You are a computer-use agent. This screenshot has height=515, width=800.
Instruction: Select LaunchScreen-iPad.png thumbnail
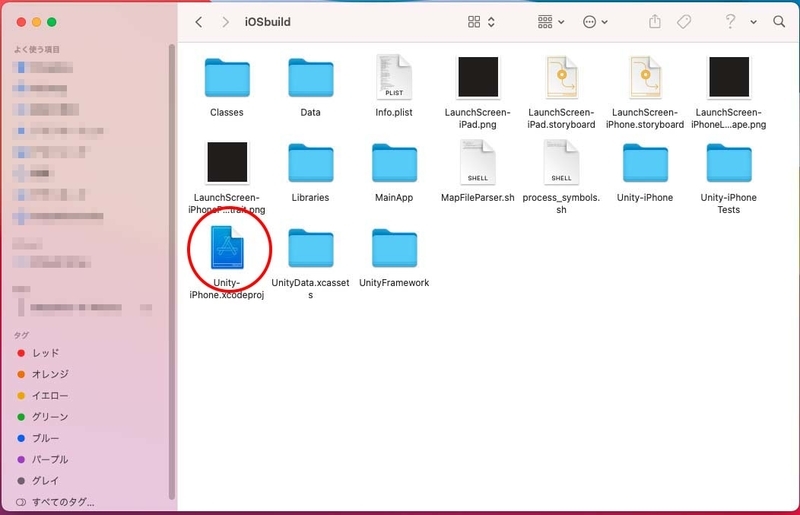pos(478,77)
